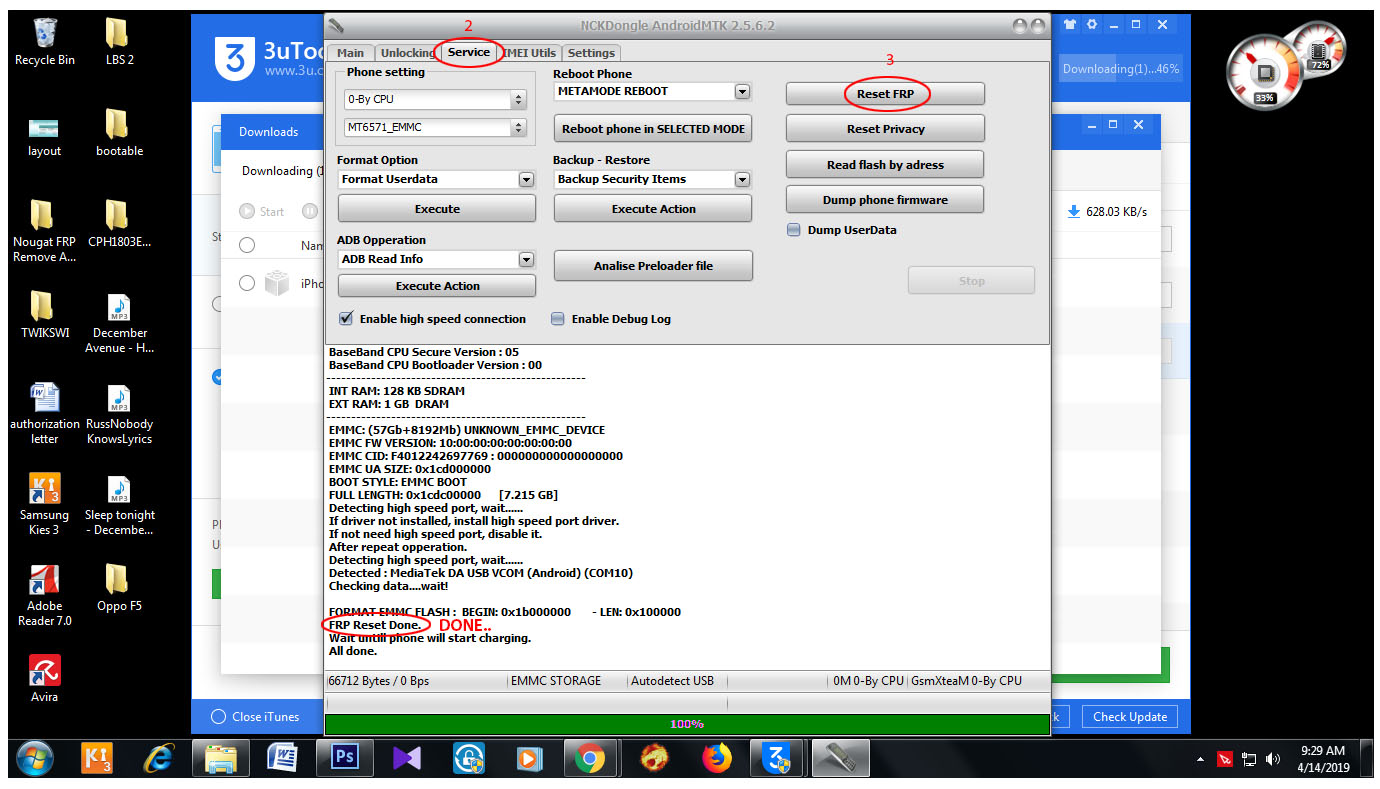Click Execute Action under Backup - Restore

pos(653,209)
